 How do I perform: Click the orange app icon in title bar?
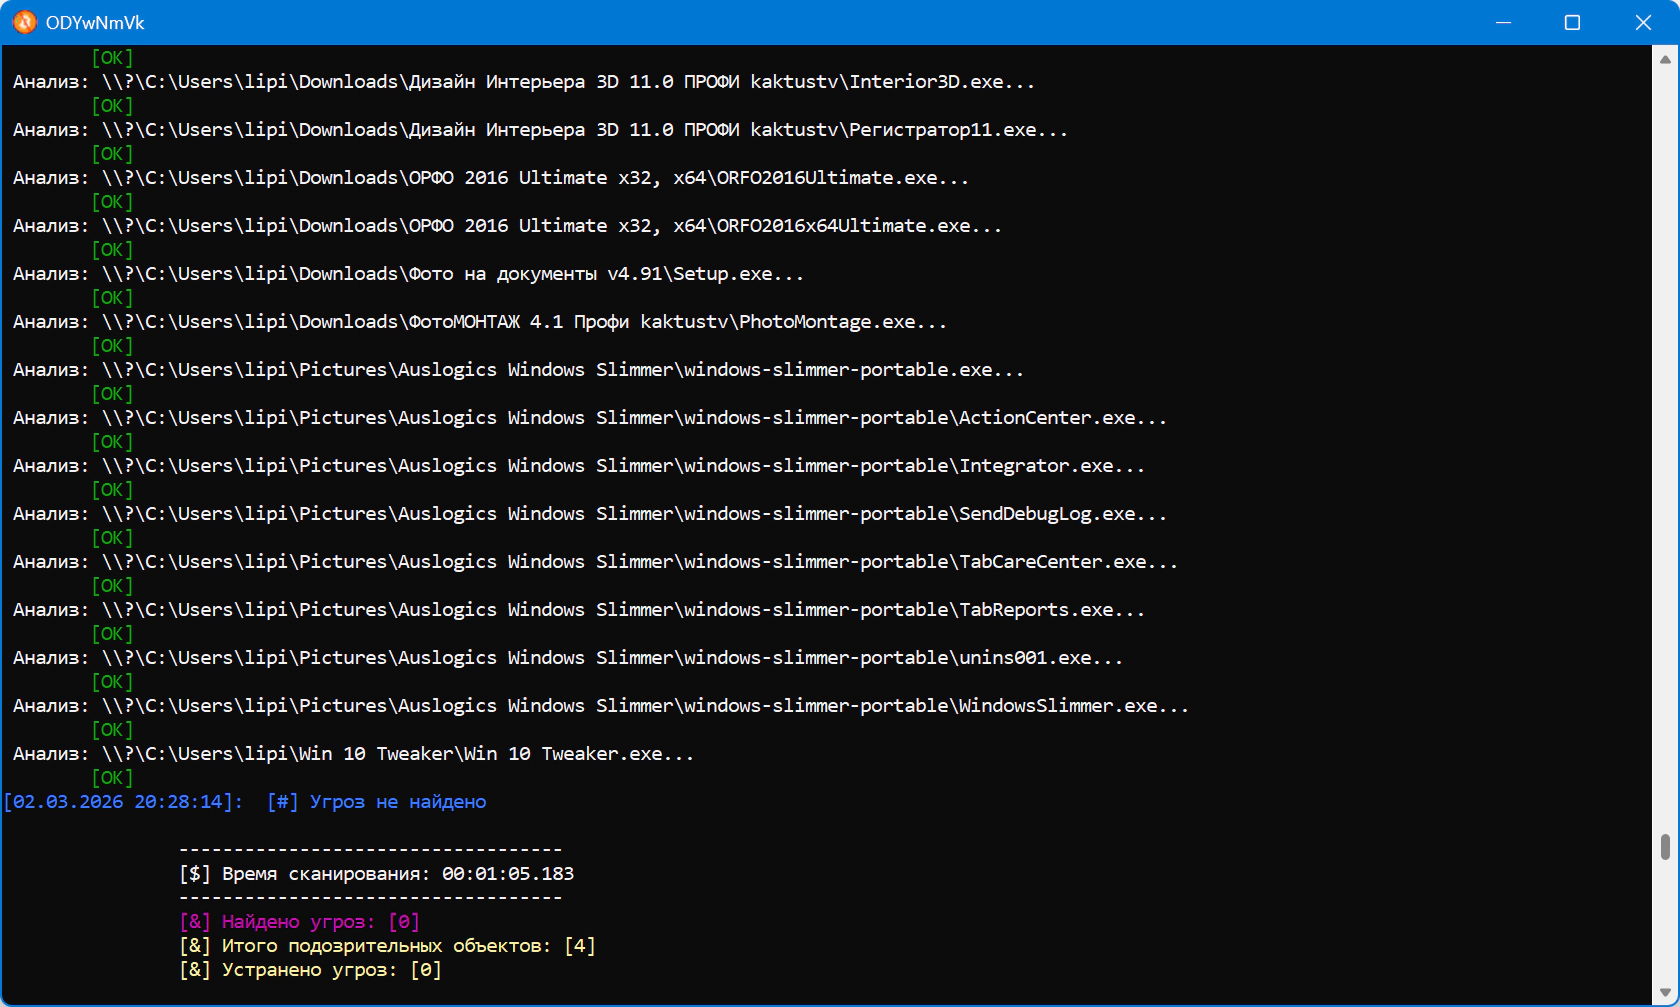(24, 22)
